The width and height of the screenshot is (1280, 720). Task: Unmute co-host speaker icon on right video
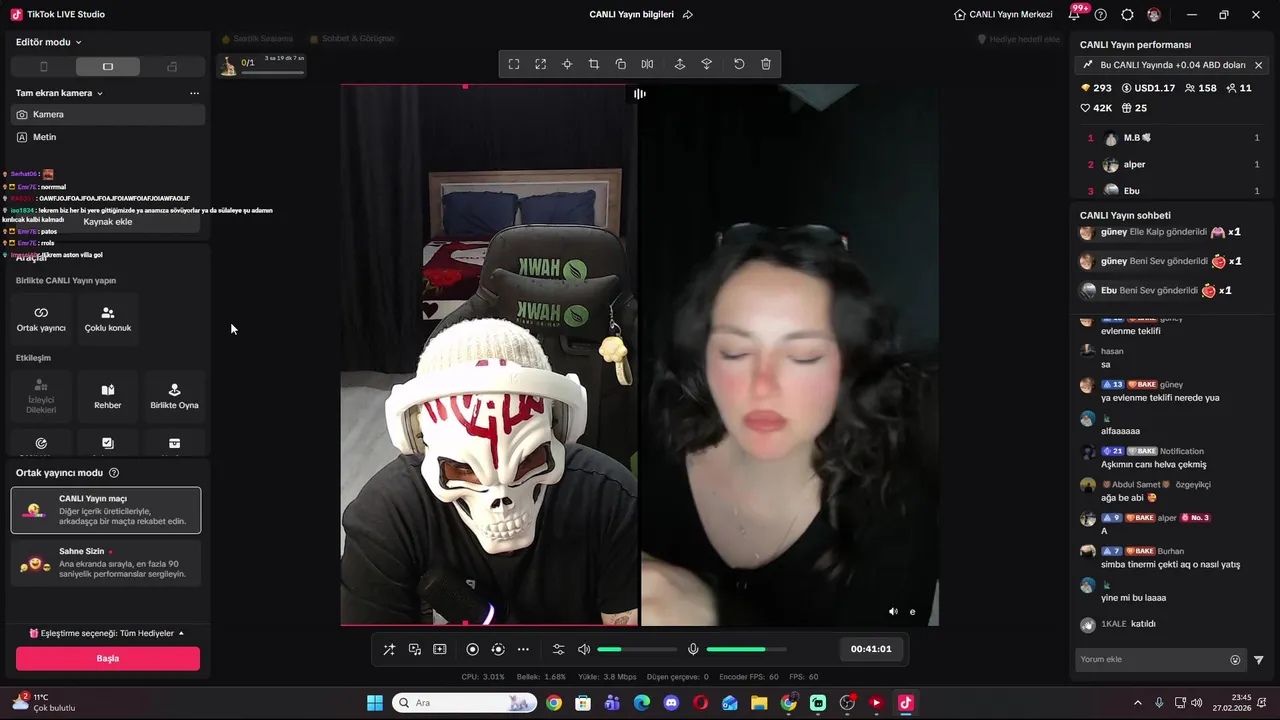click(893, 612)
